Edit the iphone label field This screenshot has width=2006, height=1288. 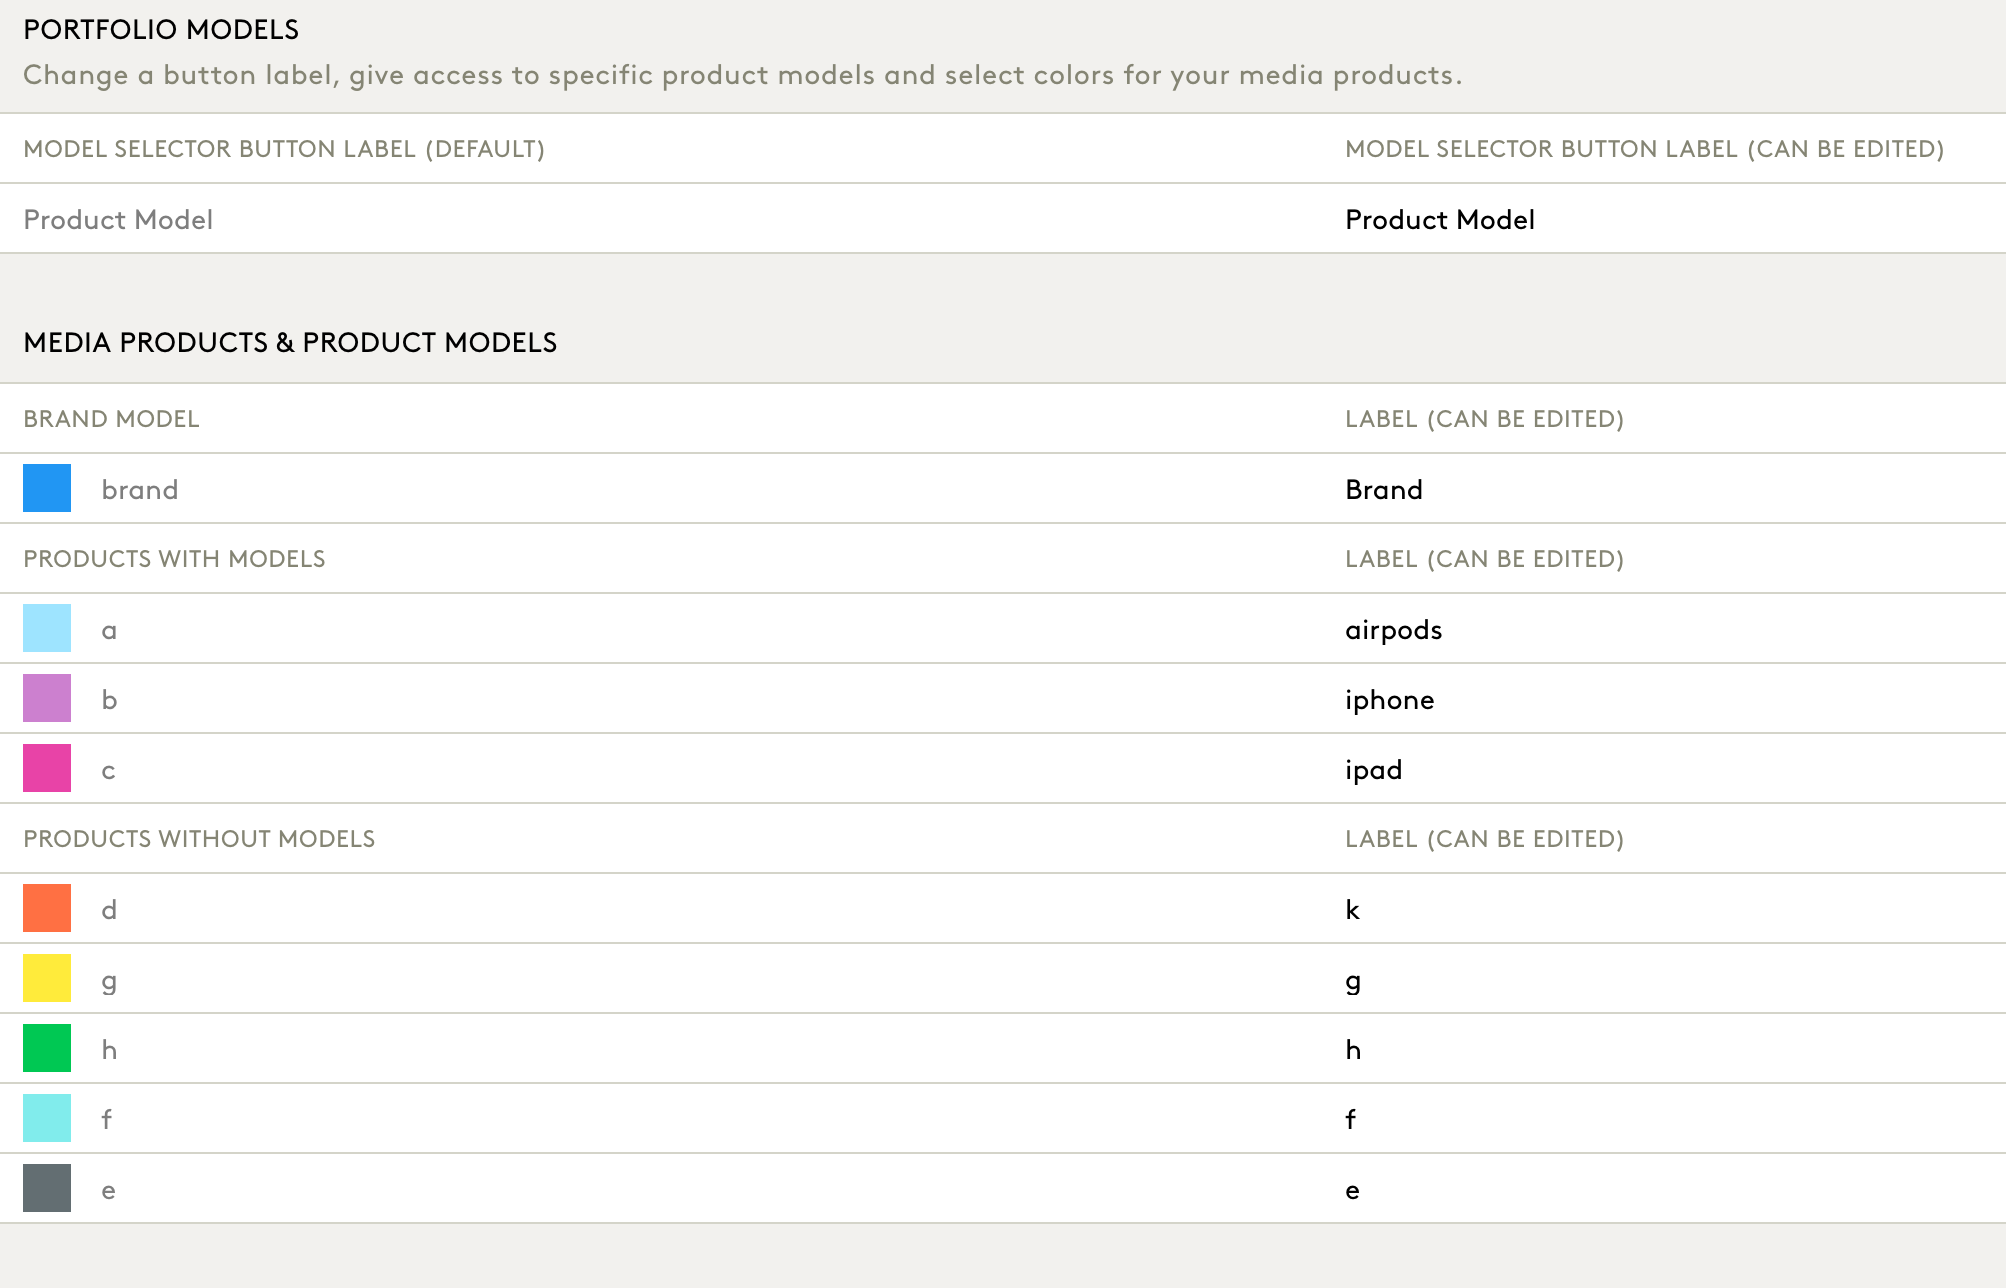[1390, 699]
